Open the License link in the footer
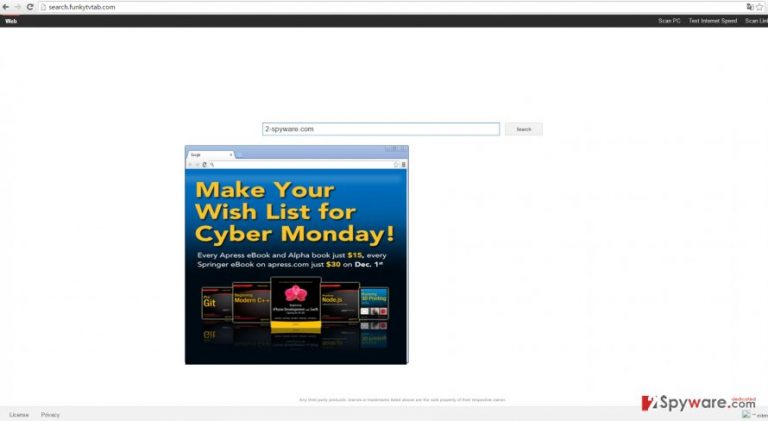Viewport: 768px width, 421px height. pyautogui.click(x=19, y=415)
